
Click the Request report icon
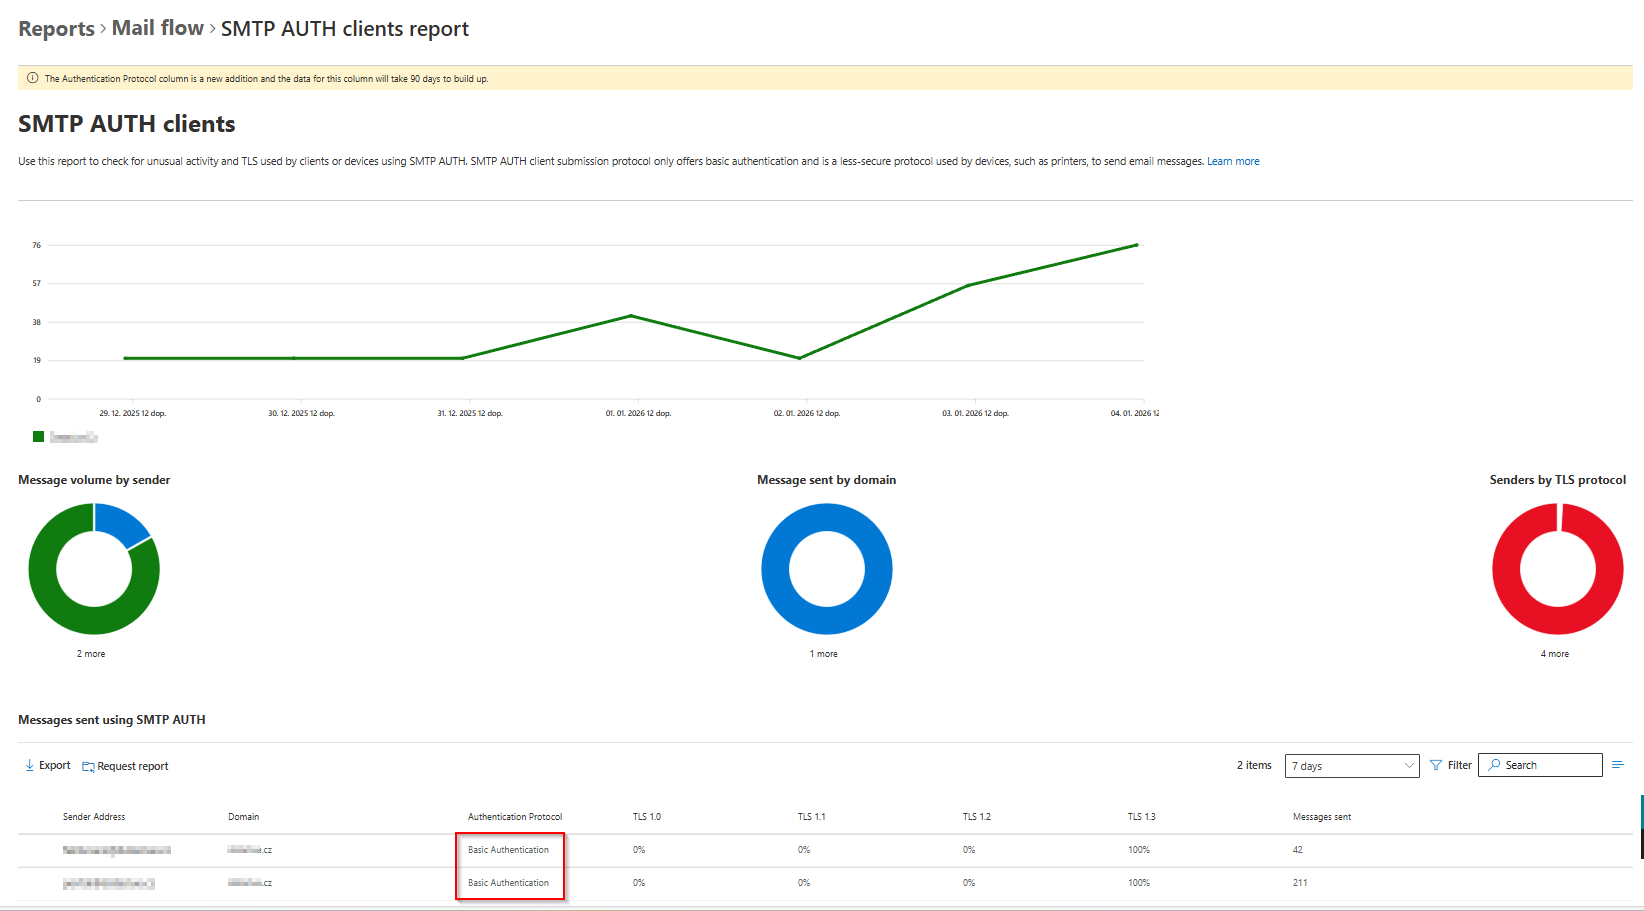(88, 767)
